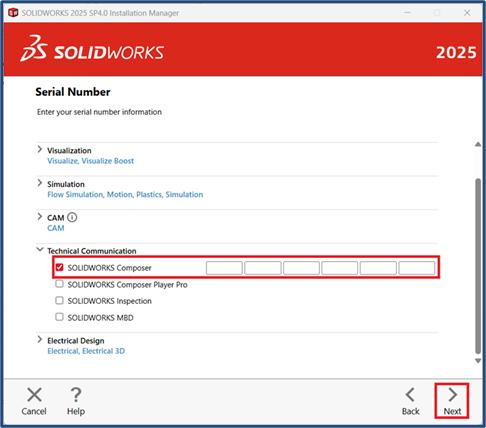Click the CAM info icon

point(72,217)
